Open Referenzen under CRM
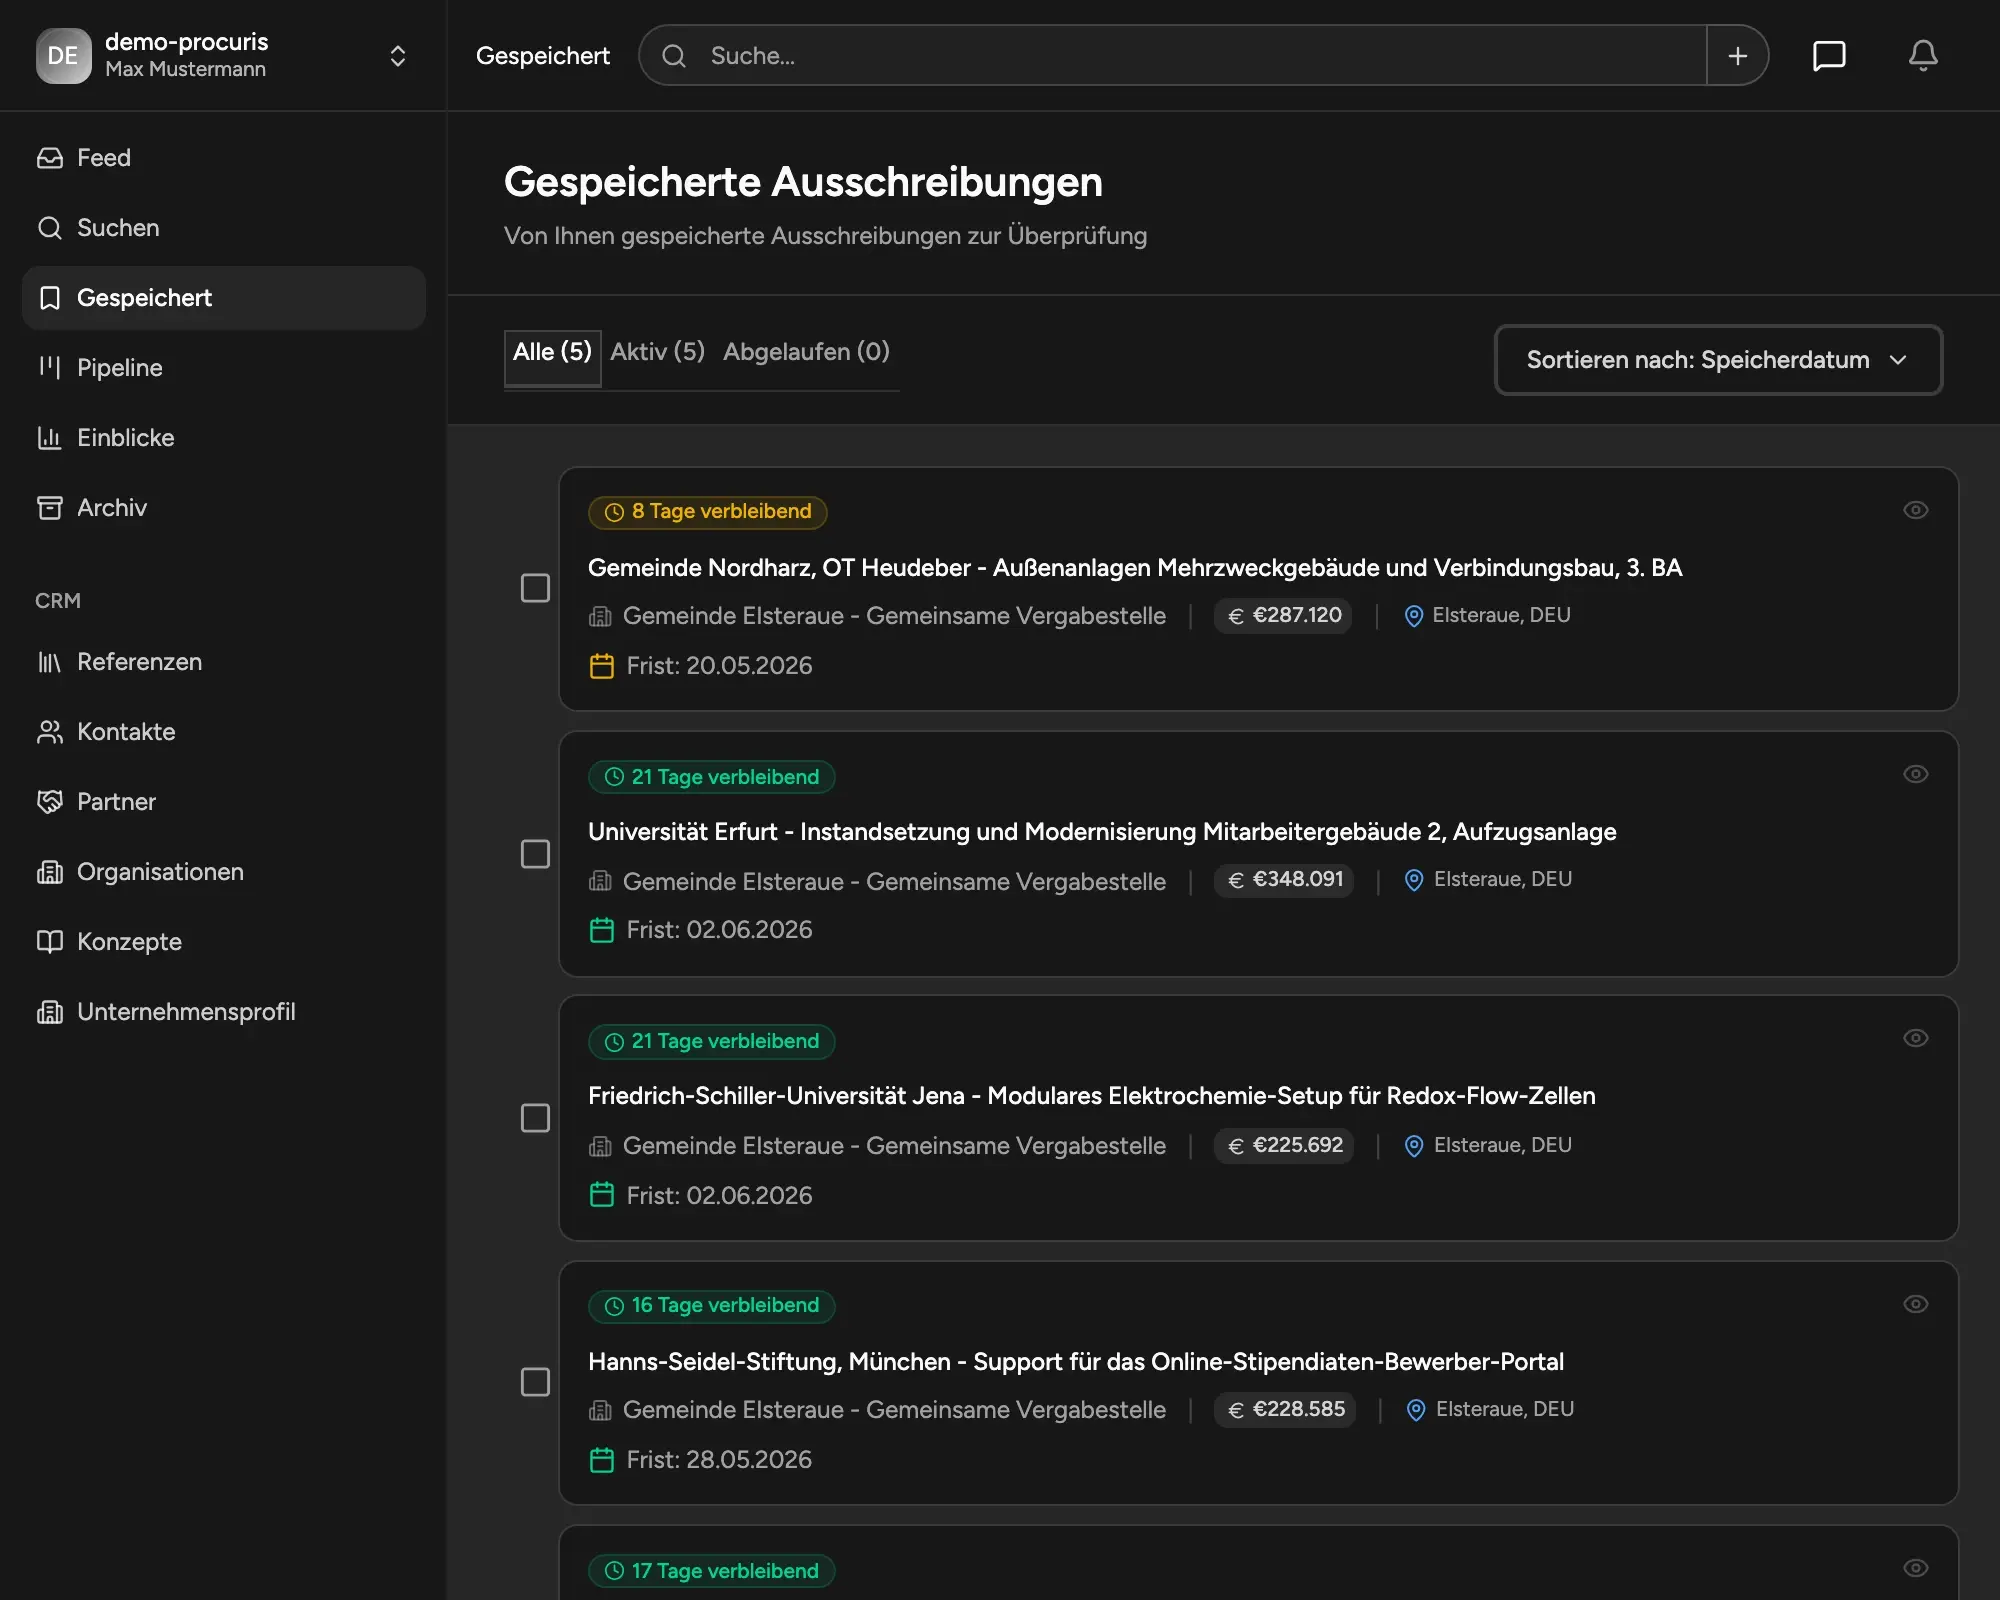 pos(224,662)
